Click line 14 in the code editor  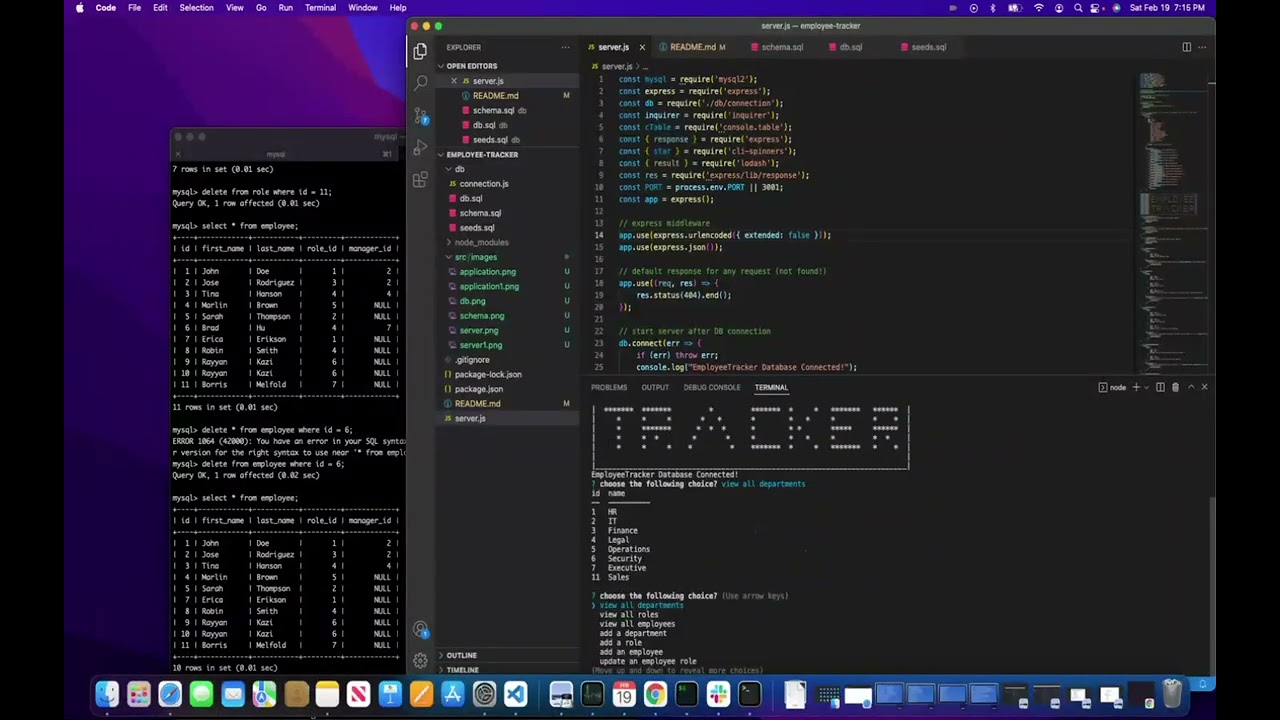725,235
